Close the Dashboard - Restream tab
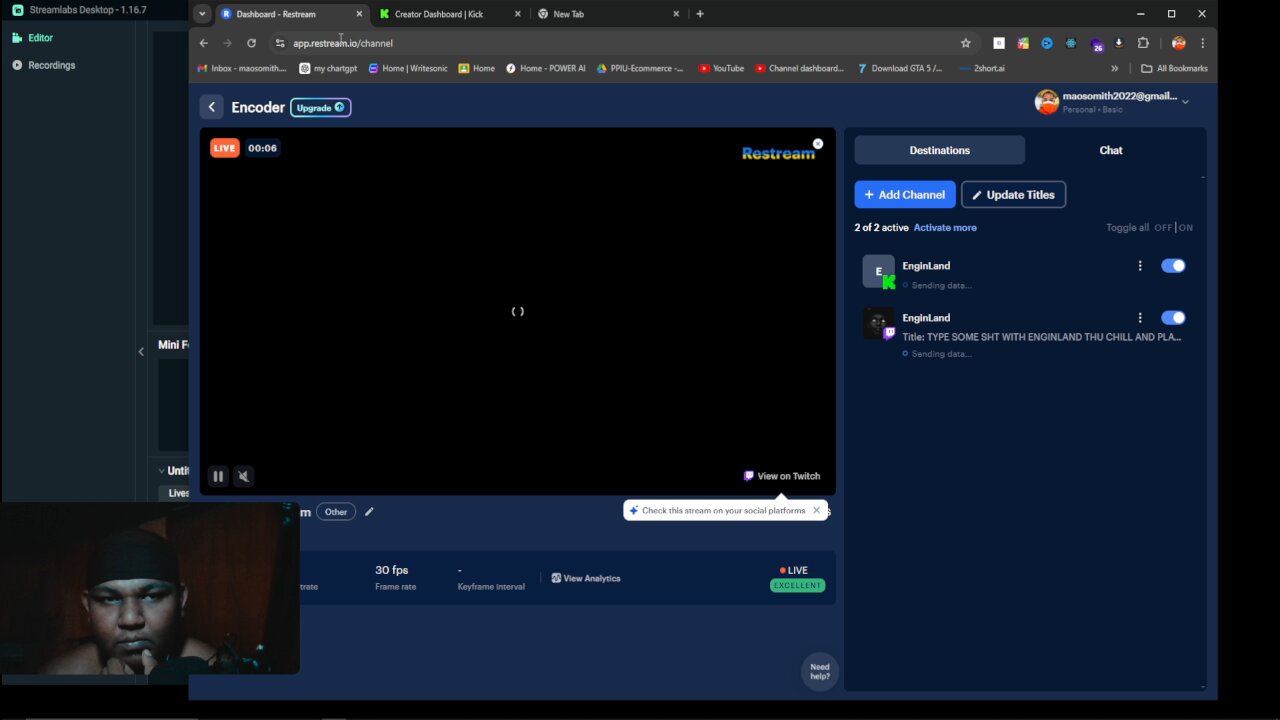This screenshot has height=720, width=1280. [x=359, y=14]
